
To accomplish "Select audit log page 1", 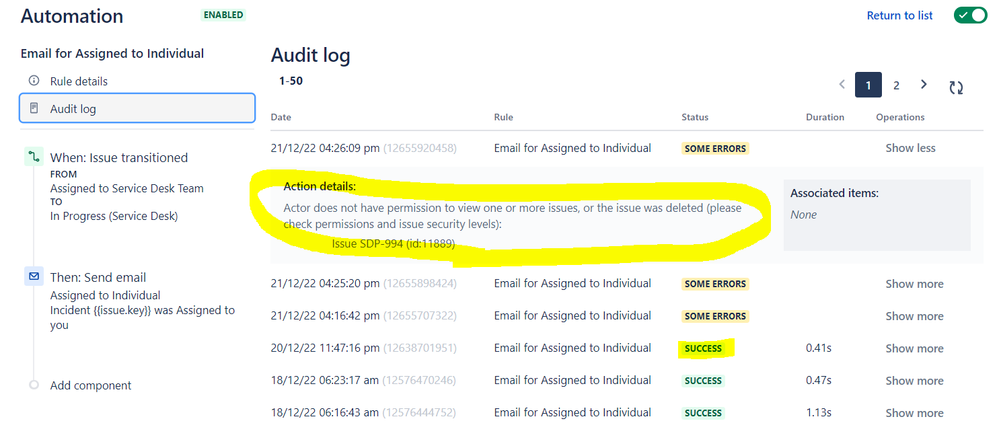I will tap(868, 85).
